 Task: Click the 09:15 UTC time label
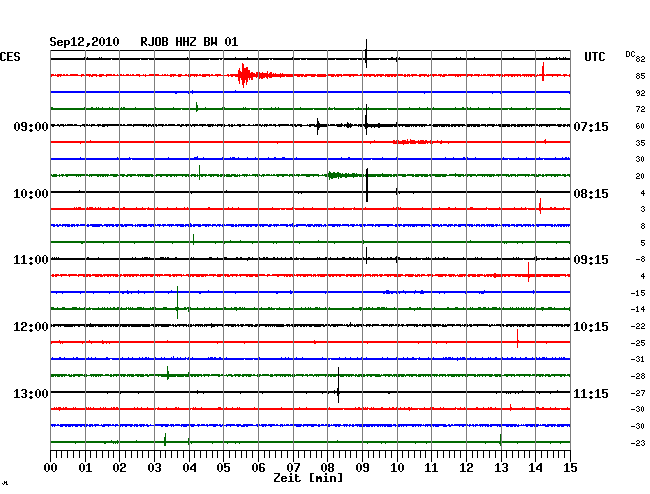click(x=591, y=260)
